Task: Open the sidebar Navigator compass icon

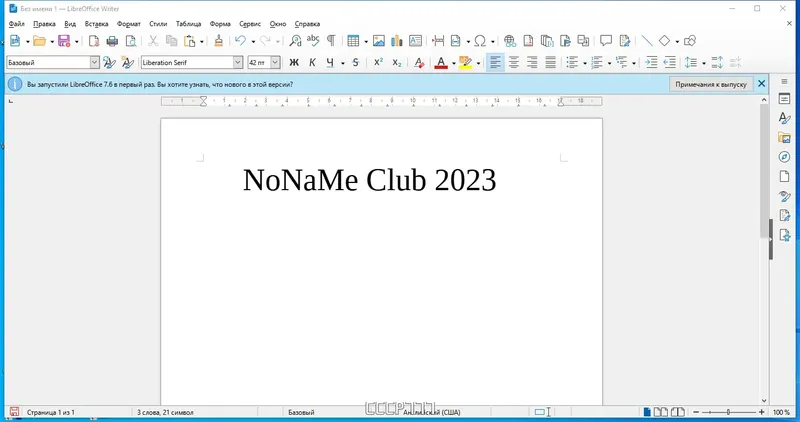Action: coord(784,157)
